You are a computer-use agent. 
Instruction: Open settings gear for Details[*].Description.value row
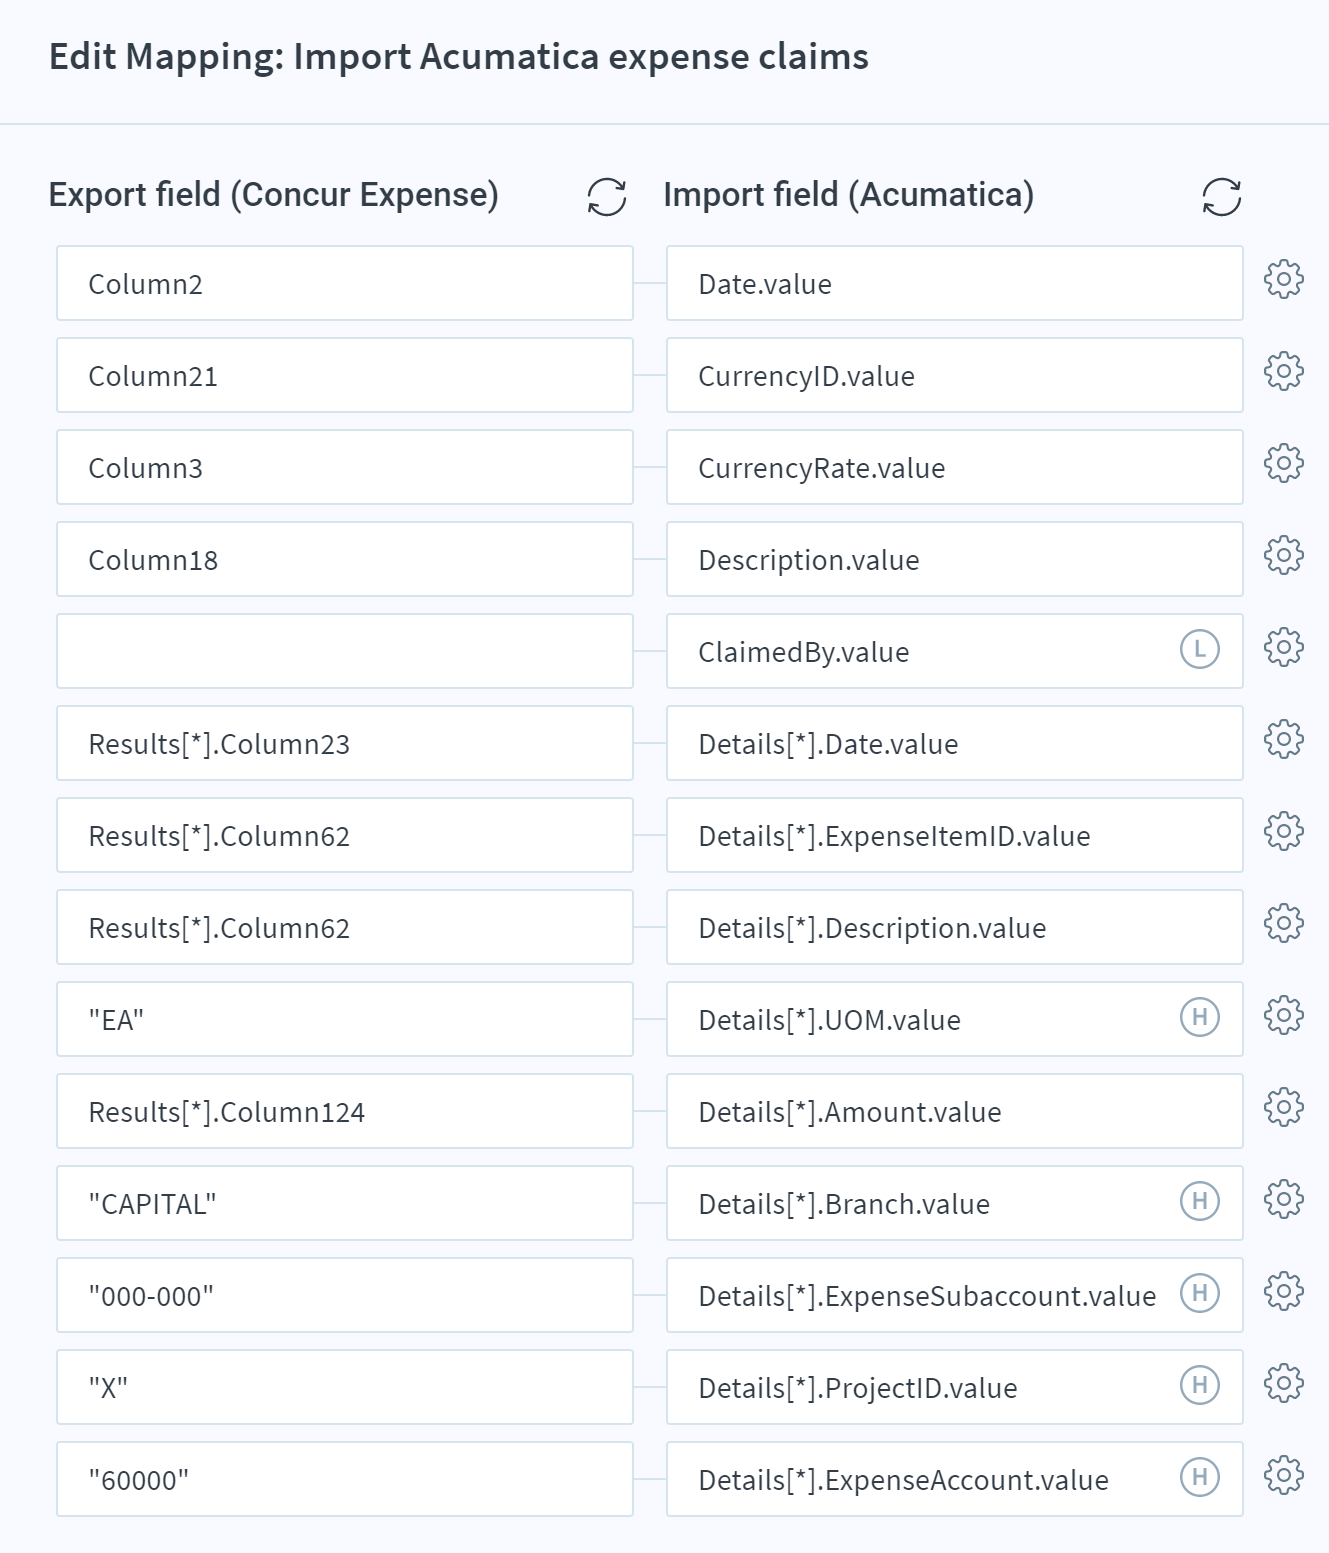(x=1284, y=923)
